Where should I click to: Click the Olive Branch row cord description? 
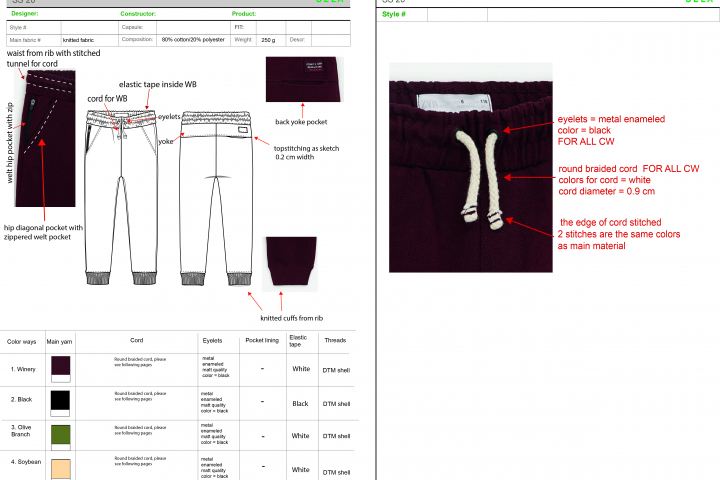140,430
